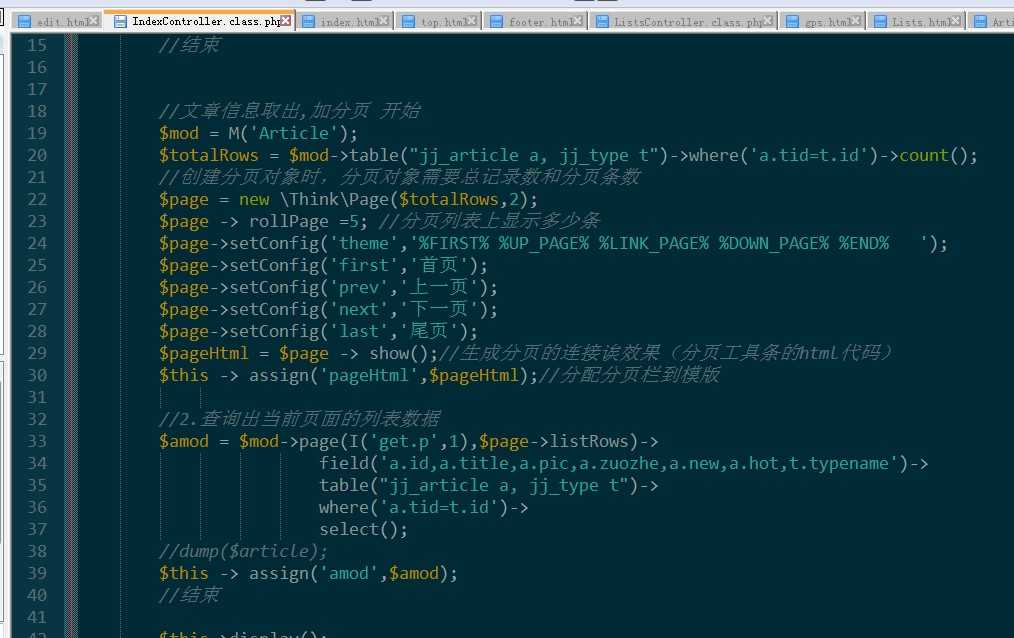Click the setConfig 'prev' line with '上一页'
This screenshot has width=1014, height=638.
point(329,288)
